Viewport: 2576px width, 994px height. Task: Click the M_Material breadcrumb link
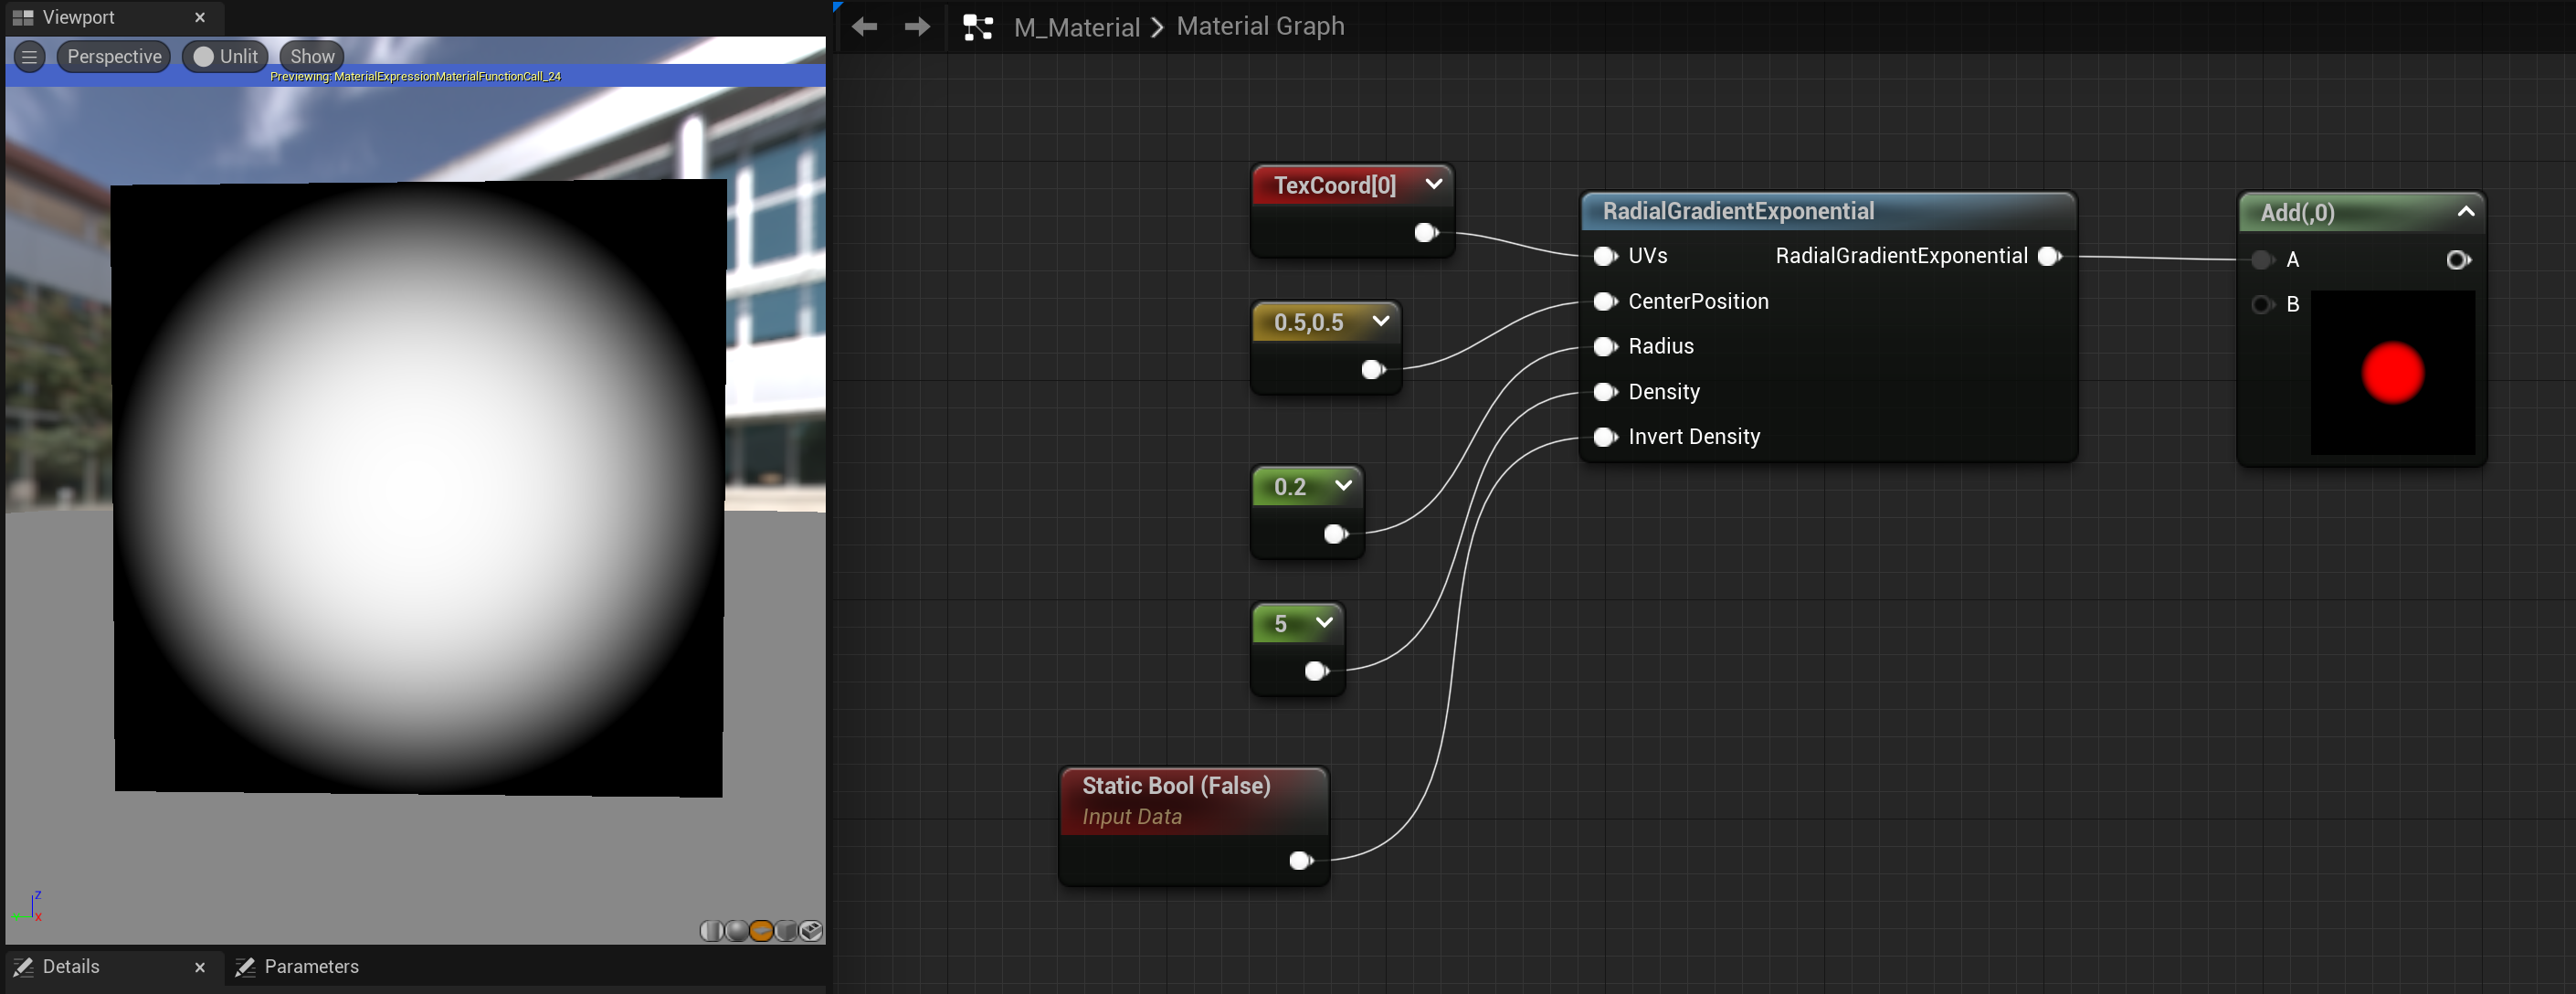pos(1076,27)
